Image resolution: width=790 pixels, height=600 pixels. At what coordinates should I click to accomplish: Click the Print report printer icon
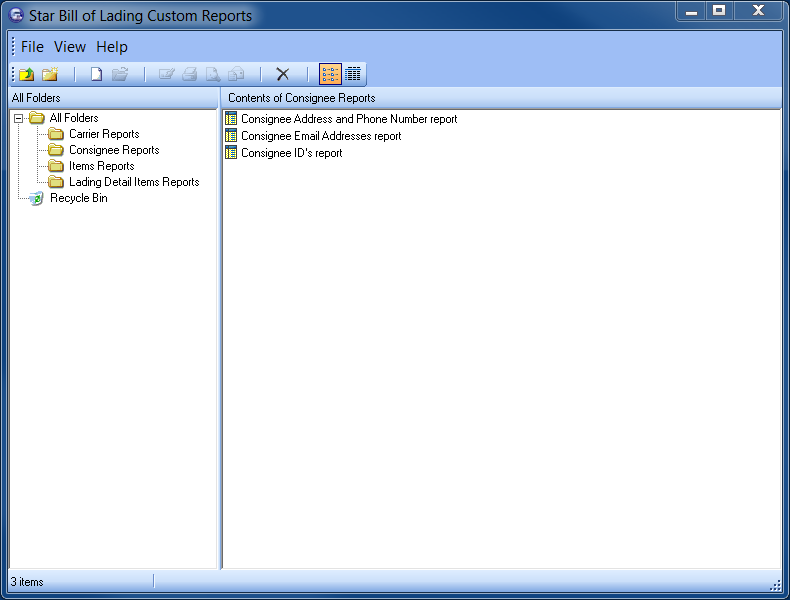[x=189, y=75]
